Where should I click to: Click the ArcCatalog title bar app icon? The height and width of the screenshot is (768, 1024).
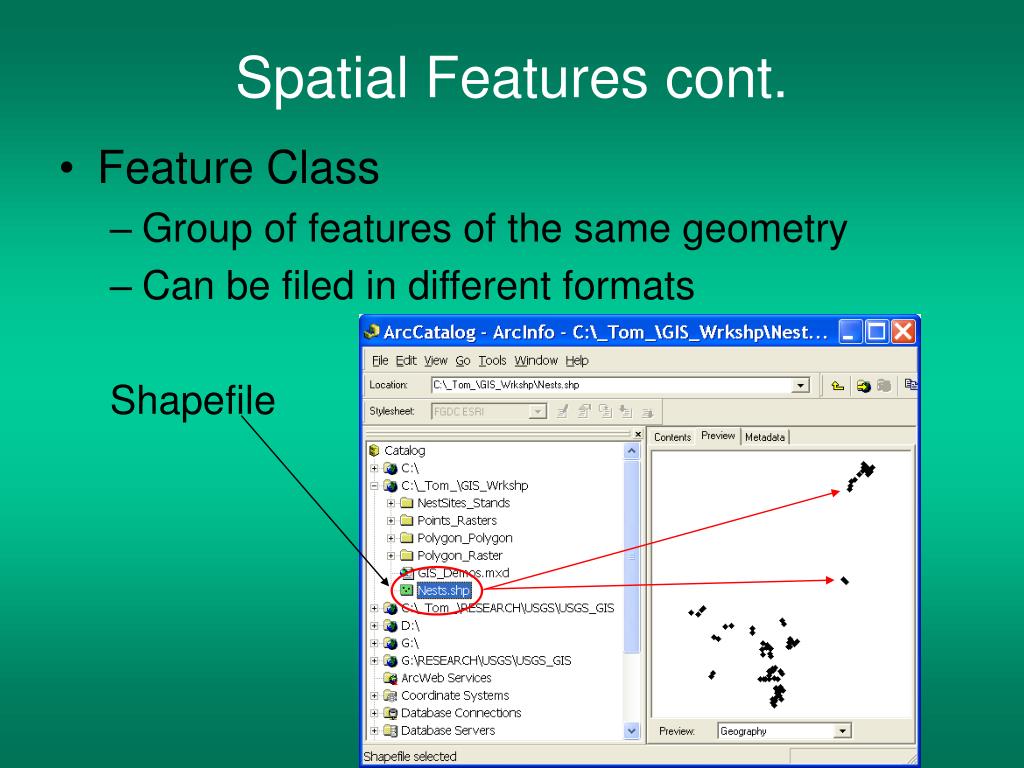(x=372, y=332)
